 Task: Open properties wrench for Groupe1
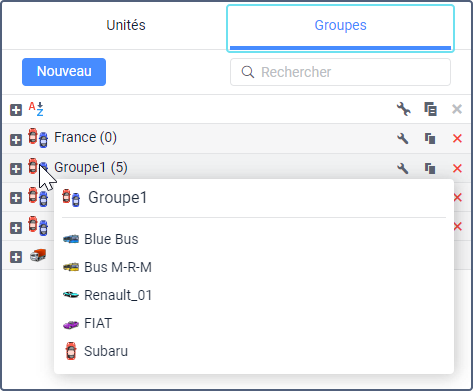(403, 168)
